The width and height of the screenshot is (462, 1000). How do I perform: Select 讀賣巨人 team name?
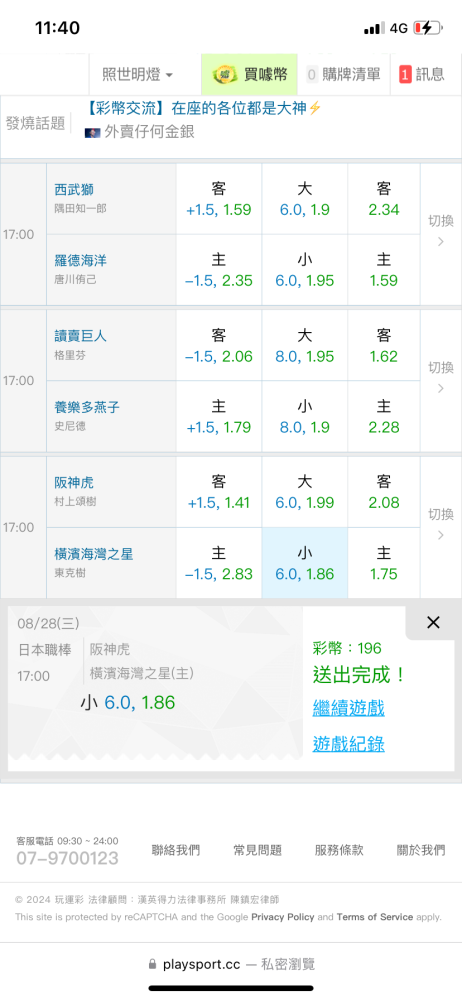pyautogui.click(x=80, y=336)
